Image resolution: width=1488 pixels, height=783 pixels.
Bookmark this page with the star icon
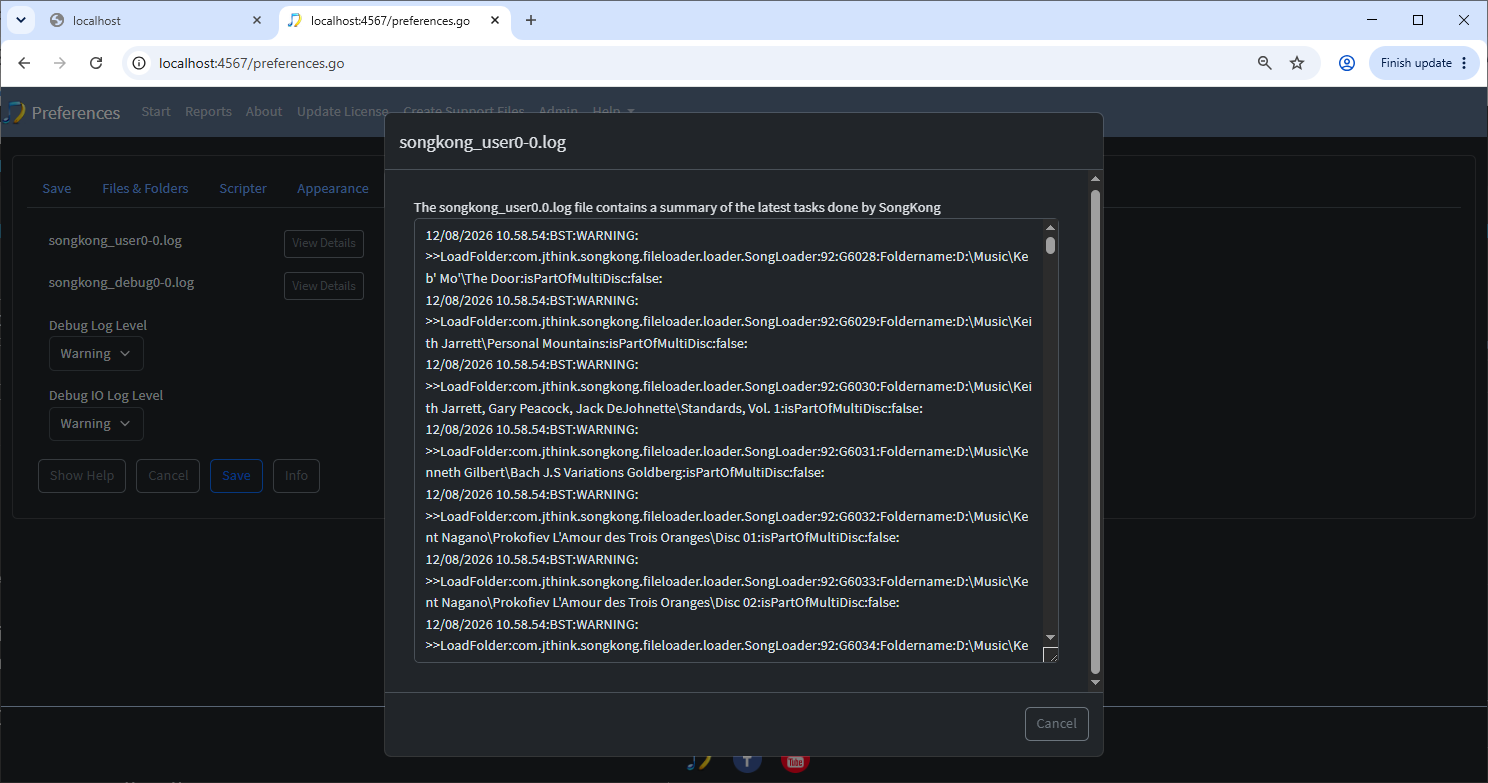coord(1297,63)
